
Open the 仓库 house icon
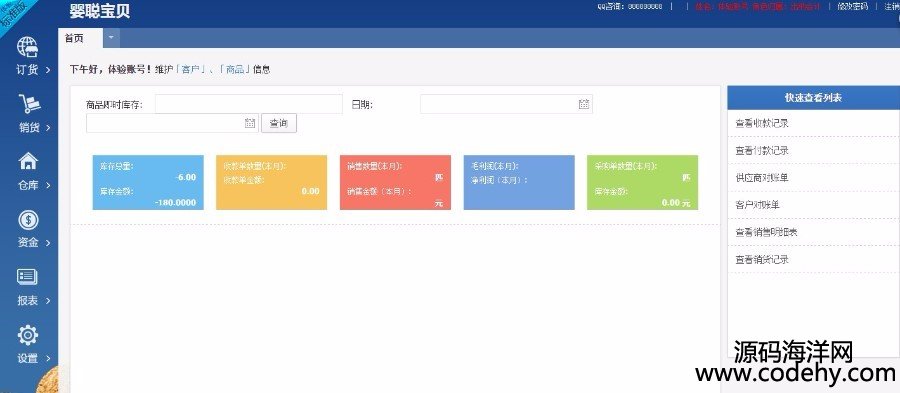coord(28,161)
